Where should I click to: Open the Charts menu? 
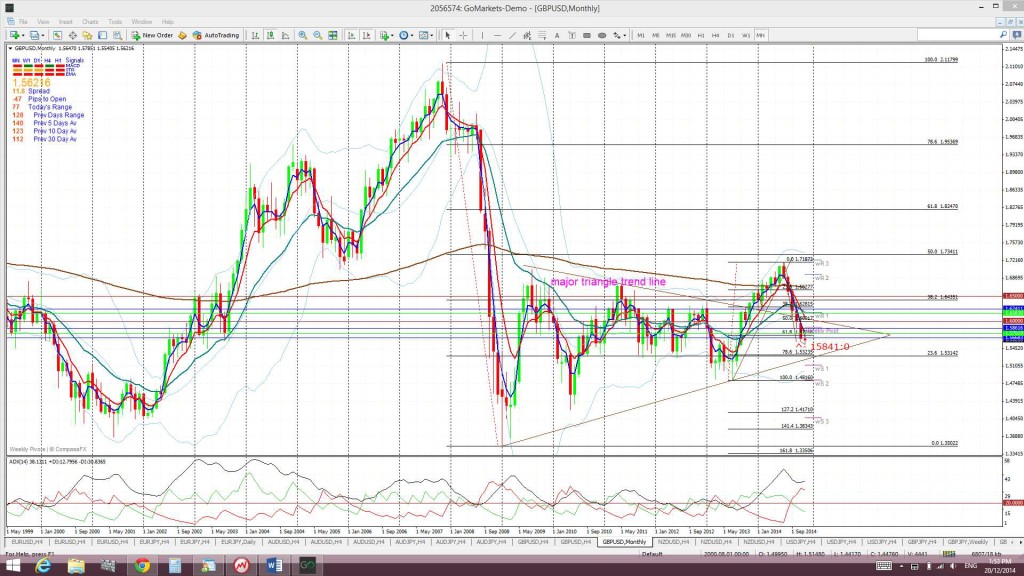(x=90, y=22)
